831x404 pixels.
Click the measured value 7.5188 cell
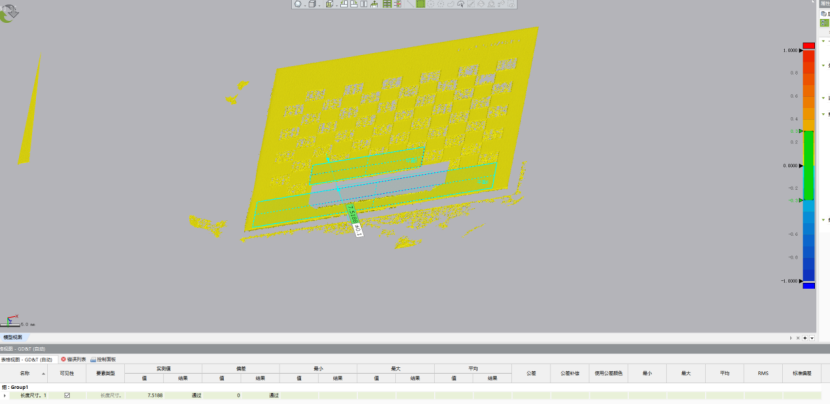pos(144,396)
